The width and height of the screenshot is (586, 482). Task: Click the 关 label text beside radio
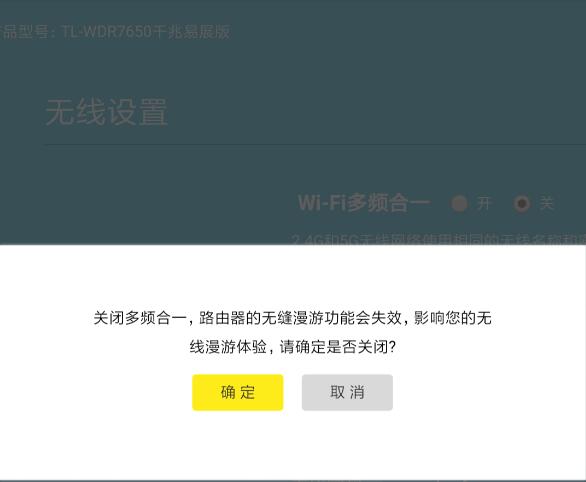[x=546, y=204]
